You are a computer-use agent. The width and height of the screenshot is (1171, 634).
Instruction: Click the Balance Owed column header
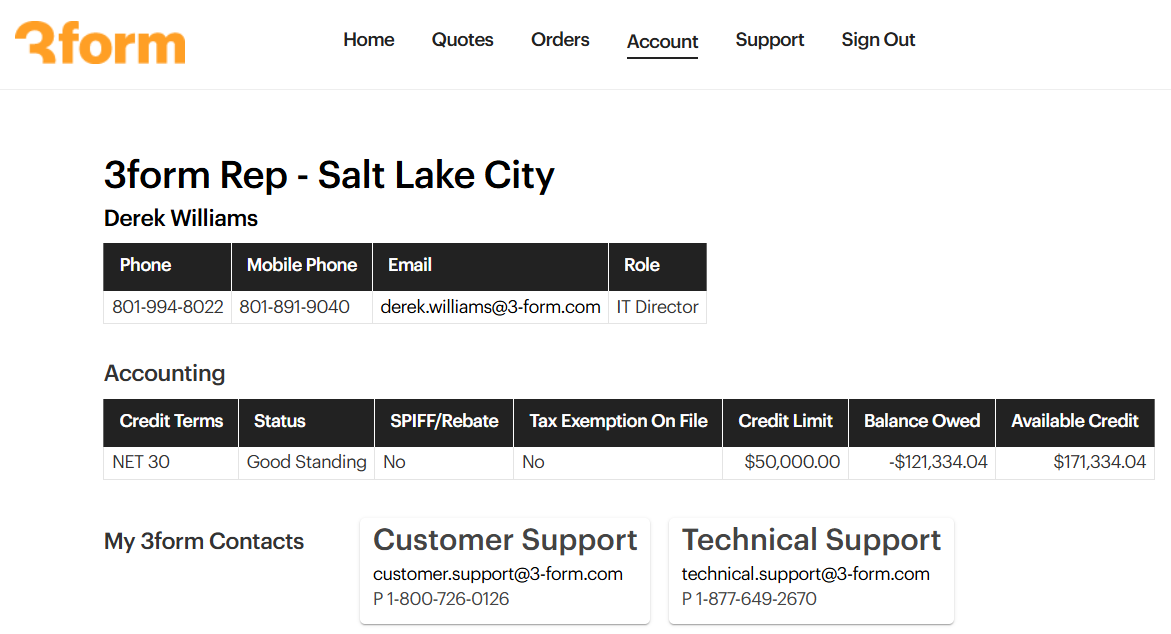(922, 421)
